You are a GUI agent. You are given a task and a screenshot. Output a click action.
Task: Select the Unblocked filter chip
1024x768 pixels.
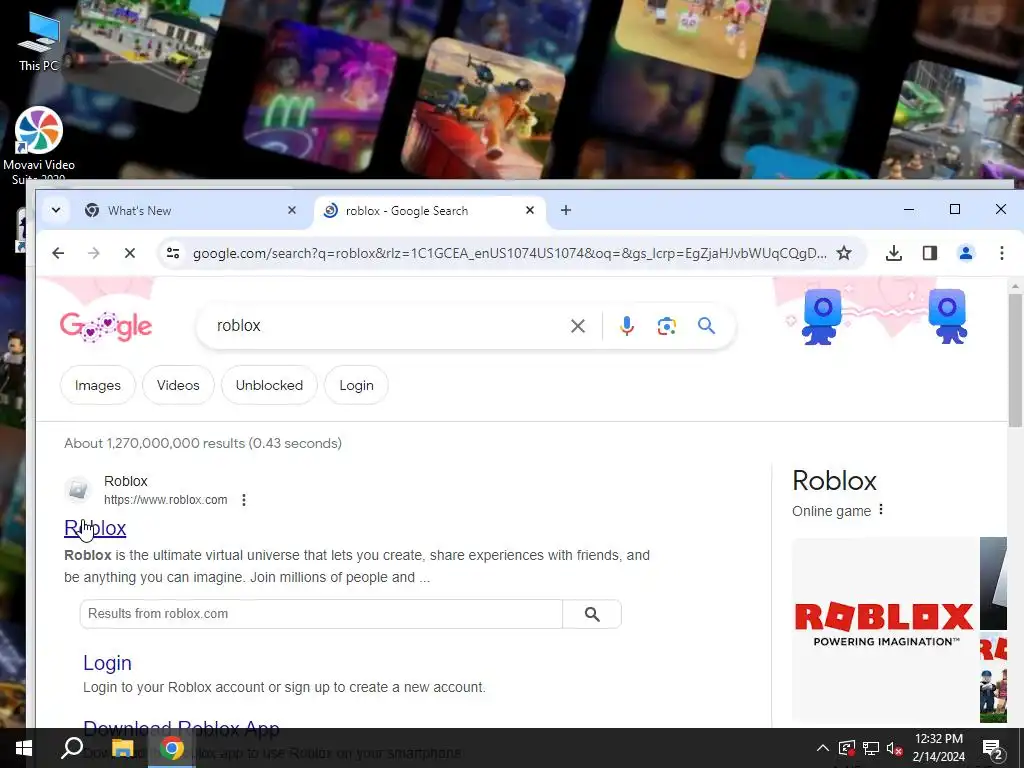click(x=269, y=385)
